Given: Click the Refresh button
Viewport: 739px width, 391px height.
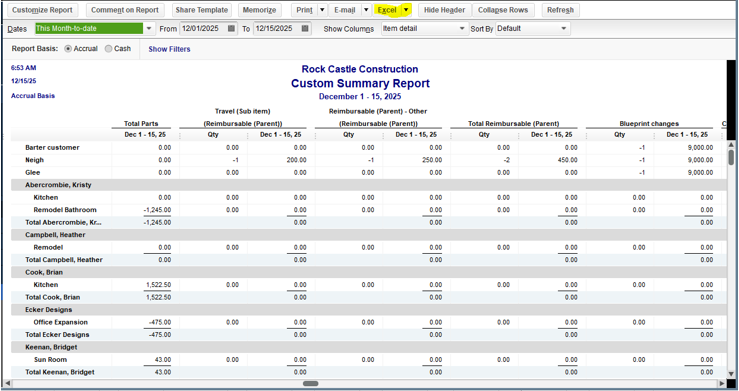Looking at the screenshot, I should pyautogui.click(x=560, y=10).
